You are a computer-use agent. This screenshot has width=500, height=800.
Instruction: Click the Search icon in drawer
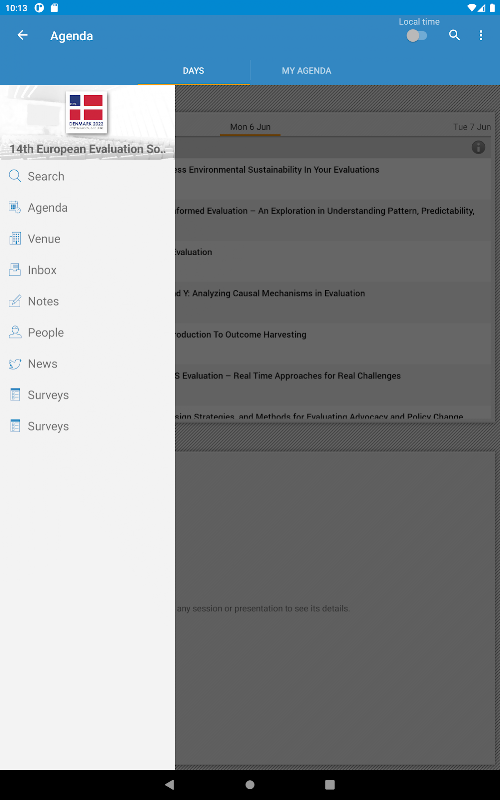pyautogui.click(x=15, y=177)
